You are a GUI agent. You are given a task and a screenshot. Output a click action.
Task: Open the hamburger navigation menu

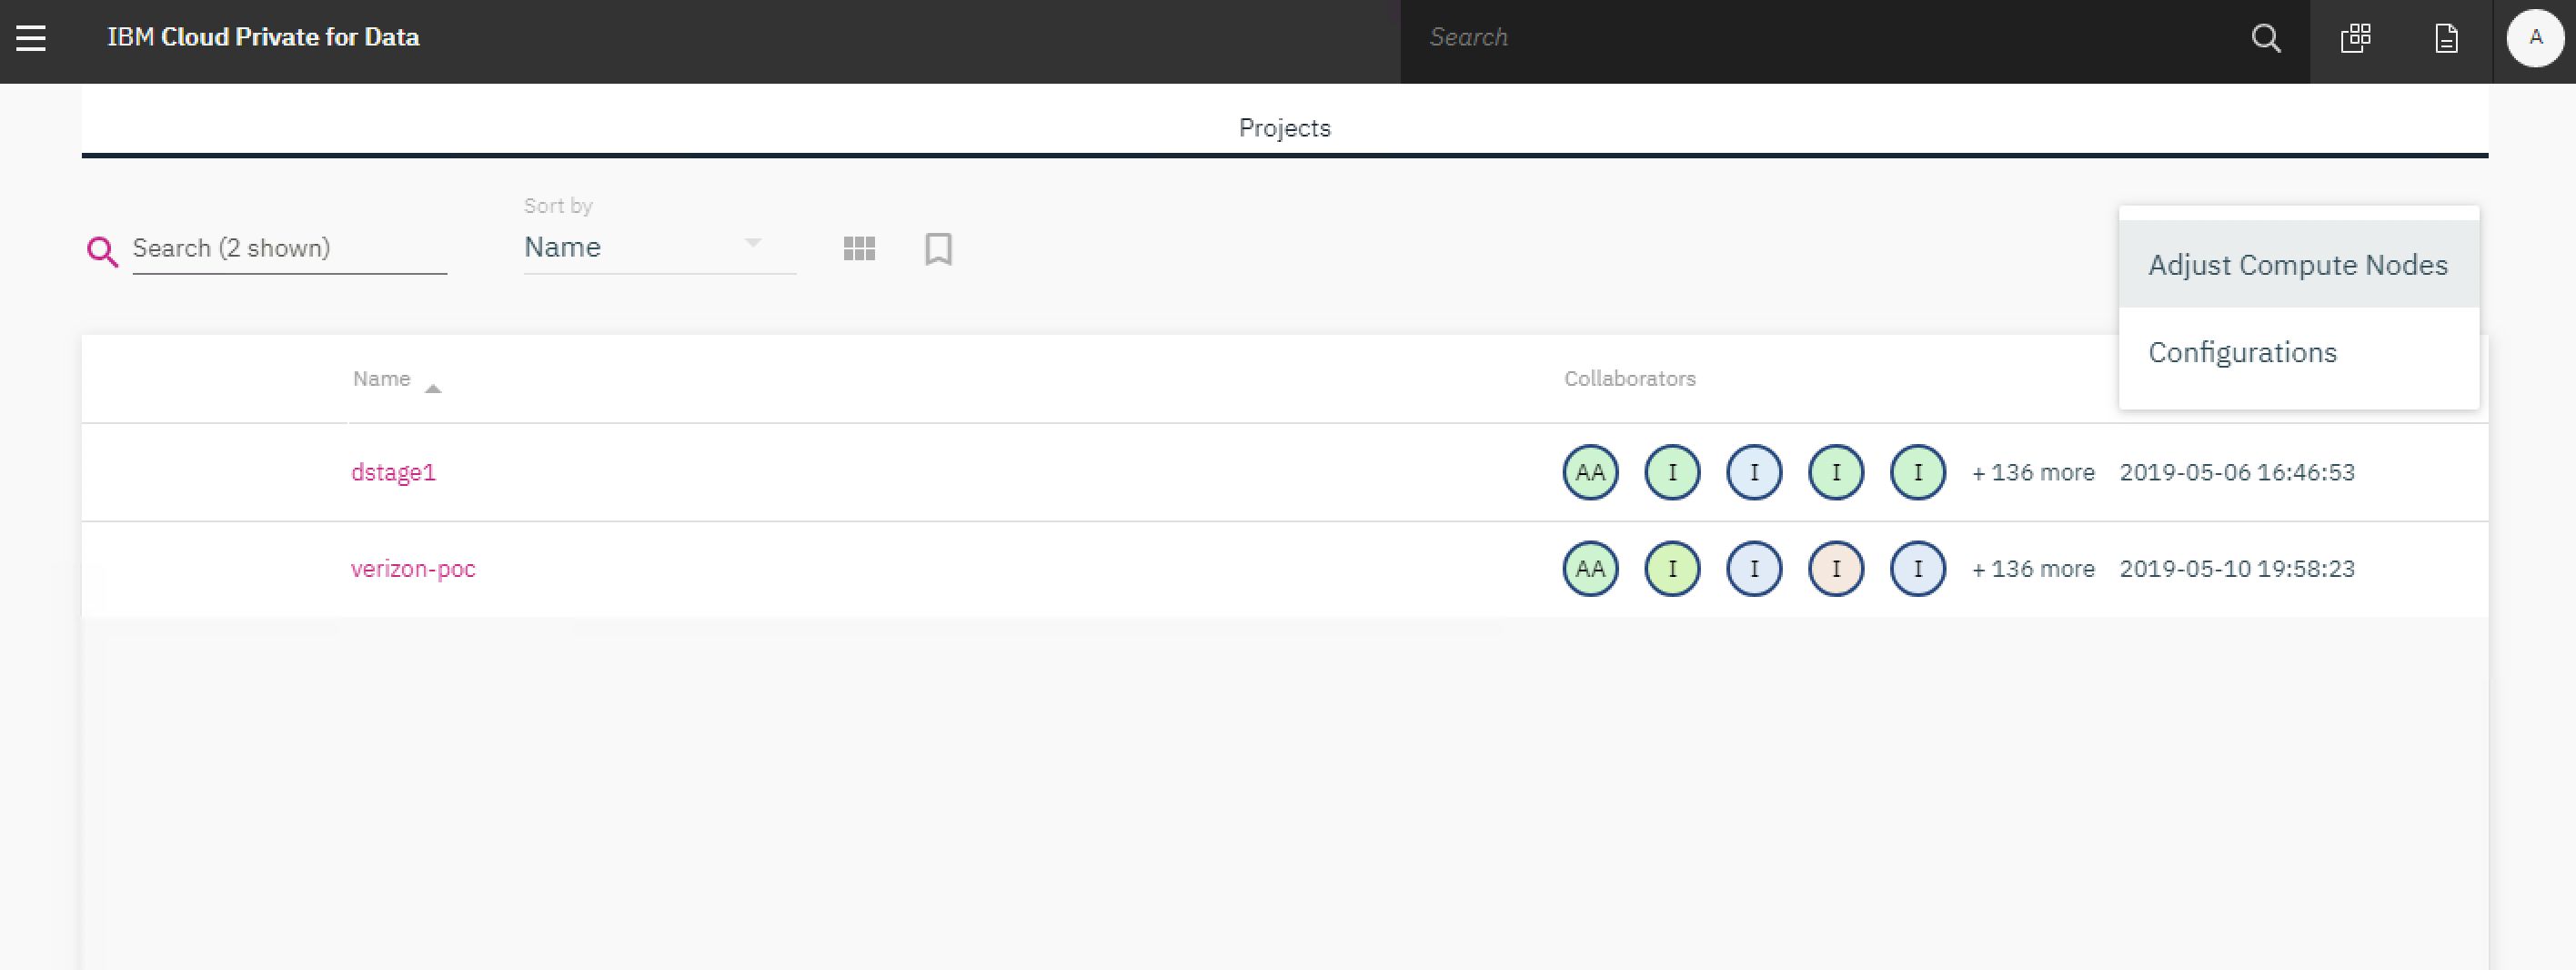pos(31,38)
